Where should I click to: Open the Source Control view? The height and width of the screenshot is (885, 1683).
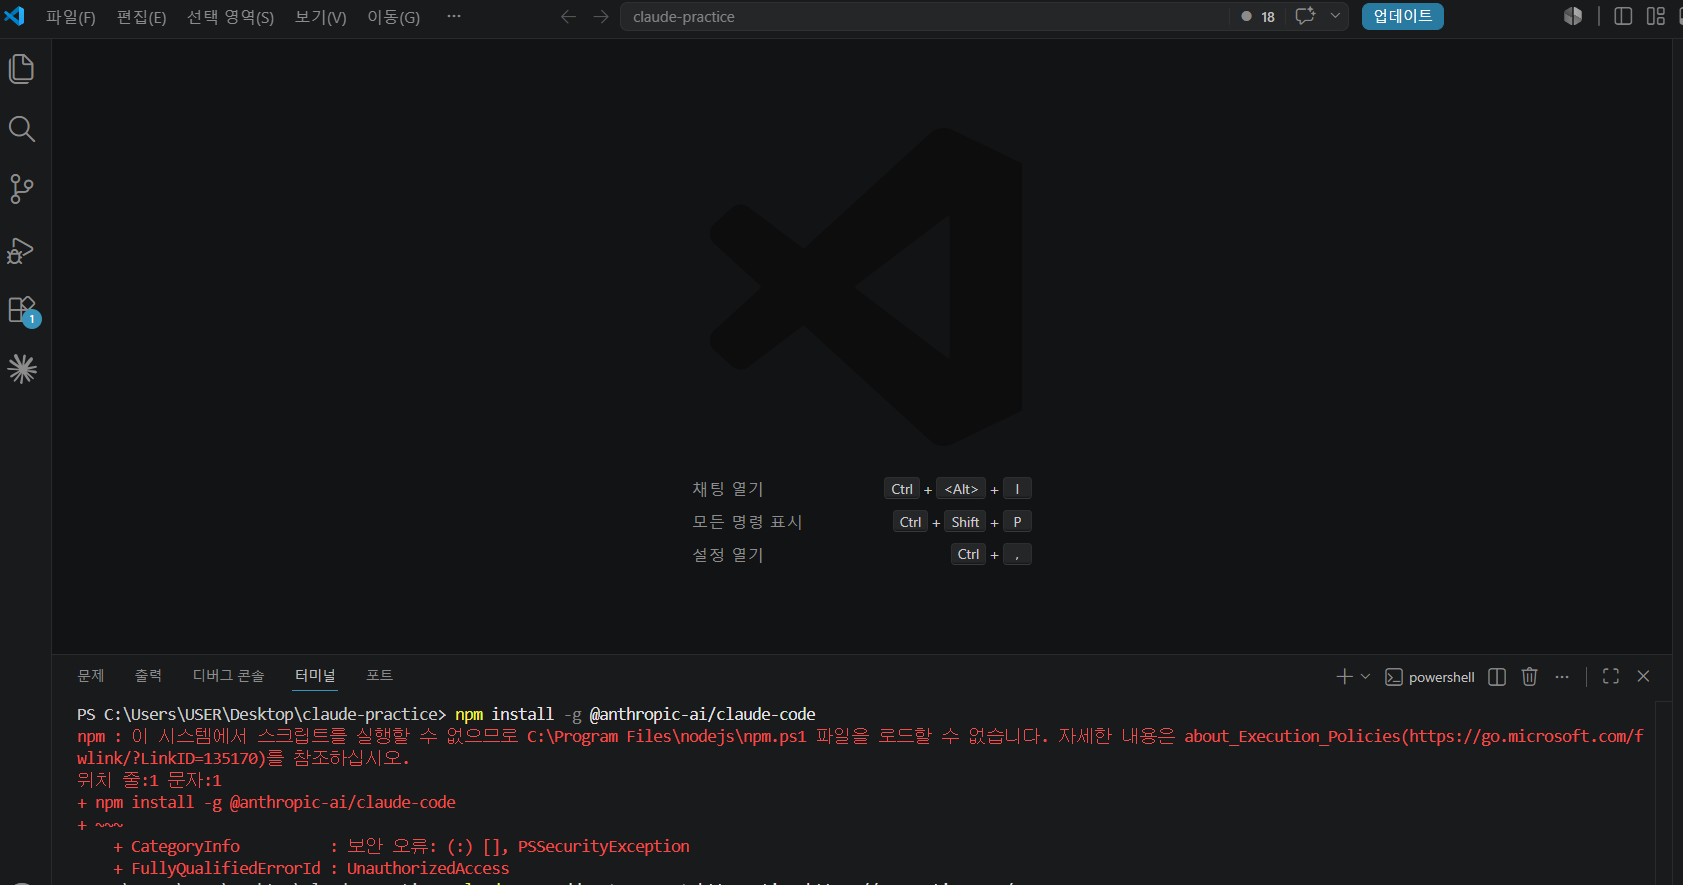pyautogui.click(x=22, y=189)
